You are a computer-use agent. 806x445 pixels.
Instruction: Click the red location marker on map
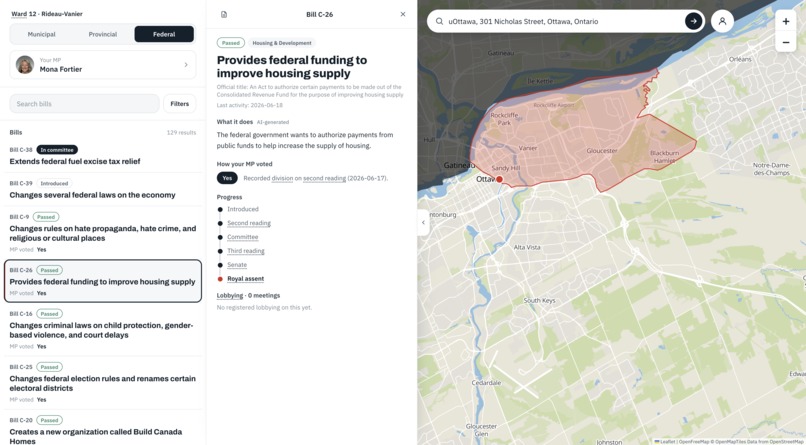[x=499, y=179]
